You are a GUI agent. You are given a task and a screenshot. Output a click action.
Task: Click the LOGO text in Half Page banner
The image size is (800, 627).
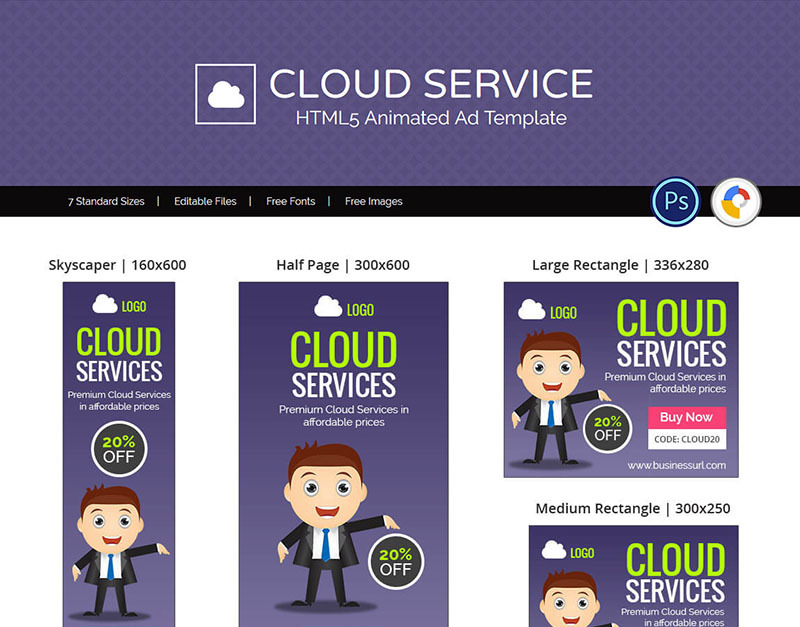(360, 310)
